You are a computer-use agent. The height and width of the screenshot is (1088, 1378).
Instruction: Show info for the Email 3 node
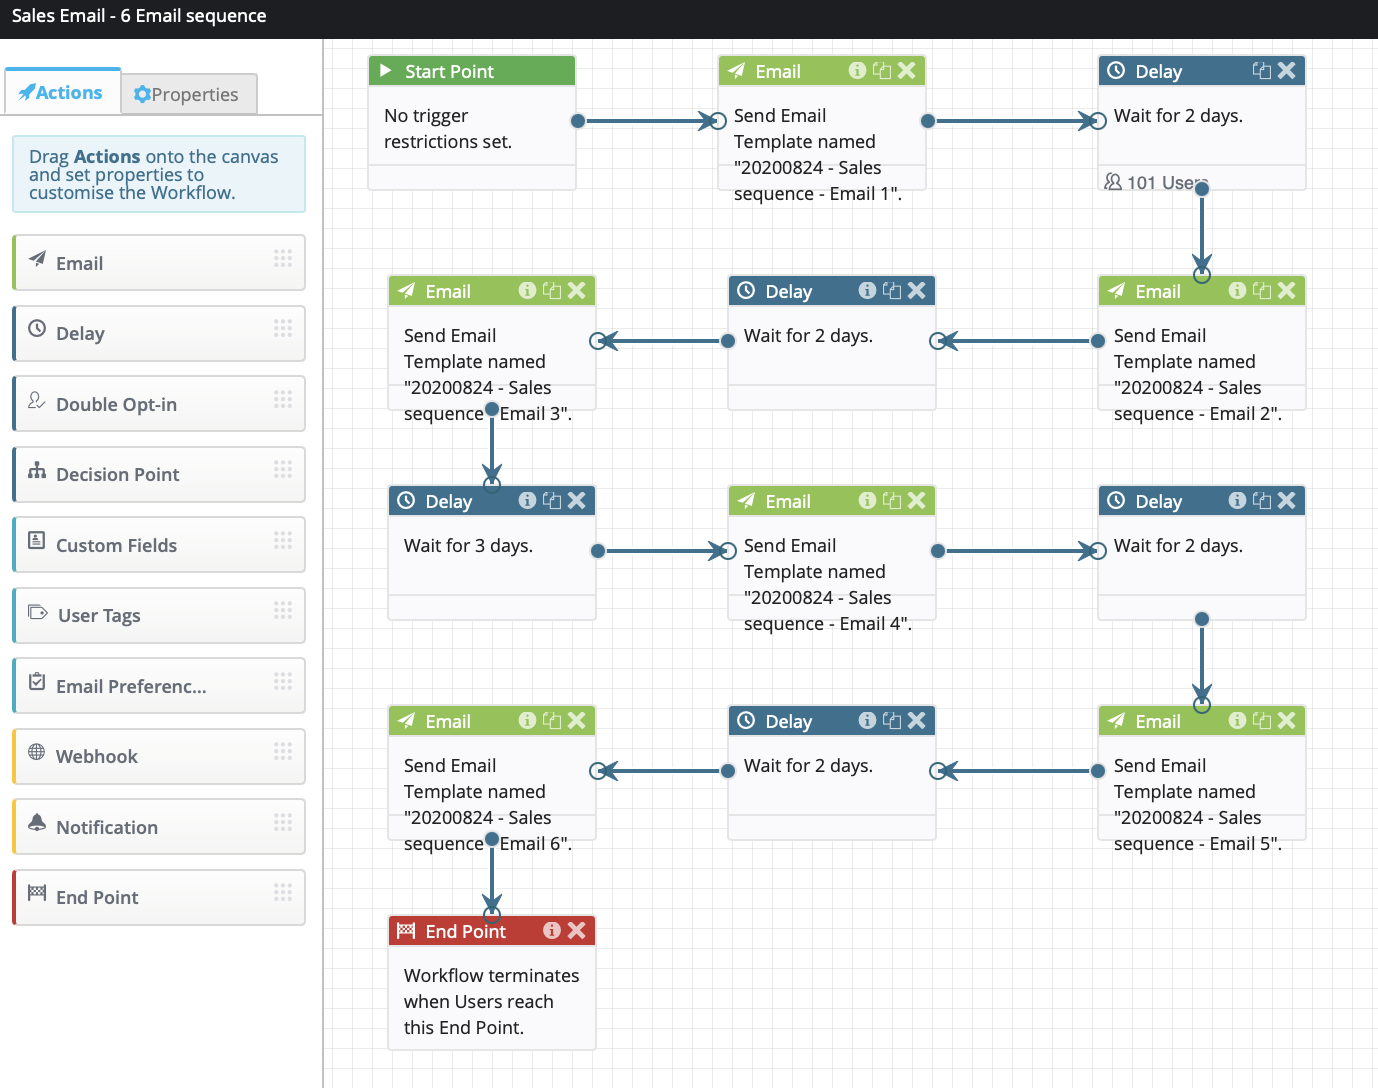pyautogui.click(x=527, y=290)
